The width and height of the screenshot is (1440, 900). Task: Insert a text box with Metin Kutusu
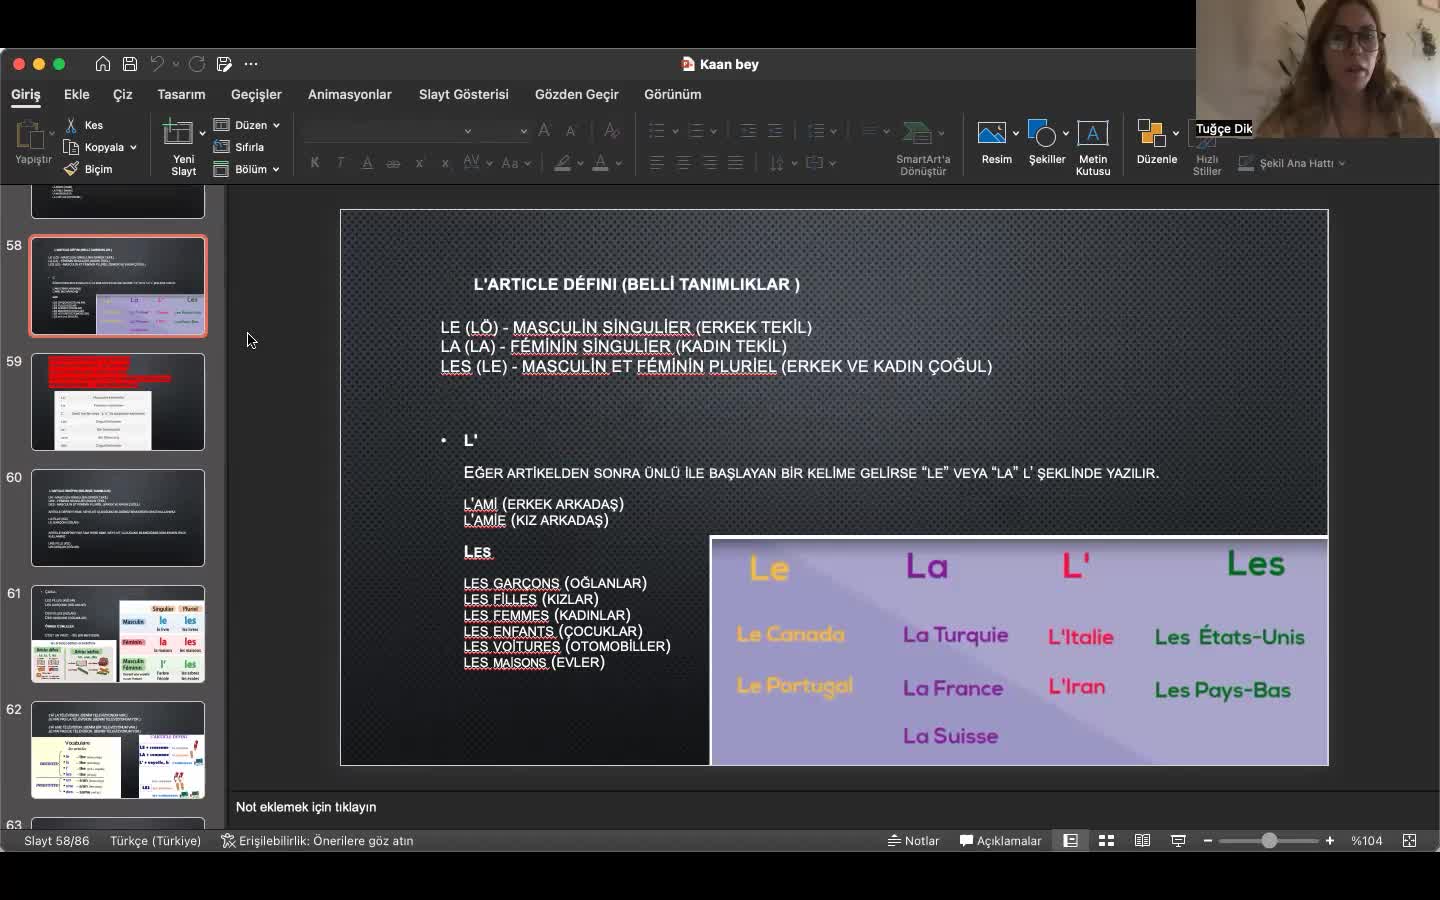tap(1093, 148)
